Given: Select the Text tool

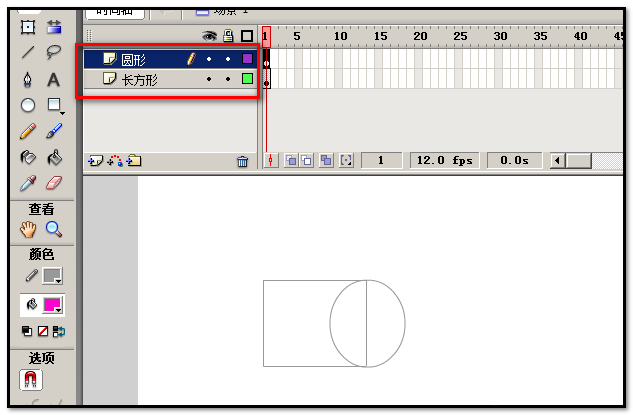Looking at the screenshot, I should tap(54, 80).
